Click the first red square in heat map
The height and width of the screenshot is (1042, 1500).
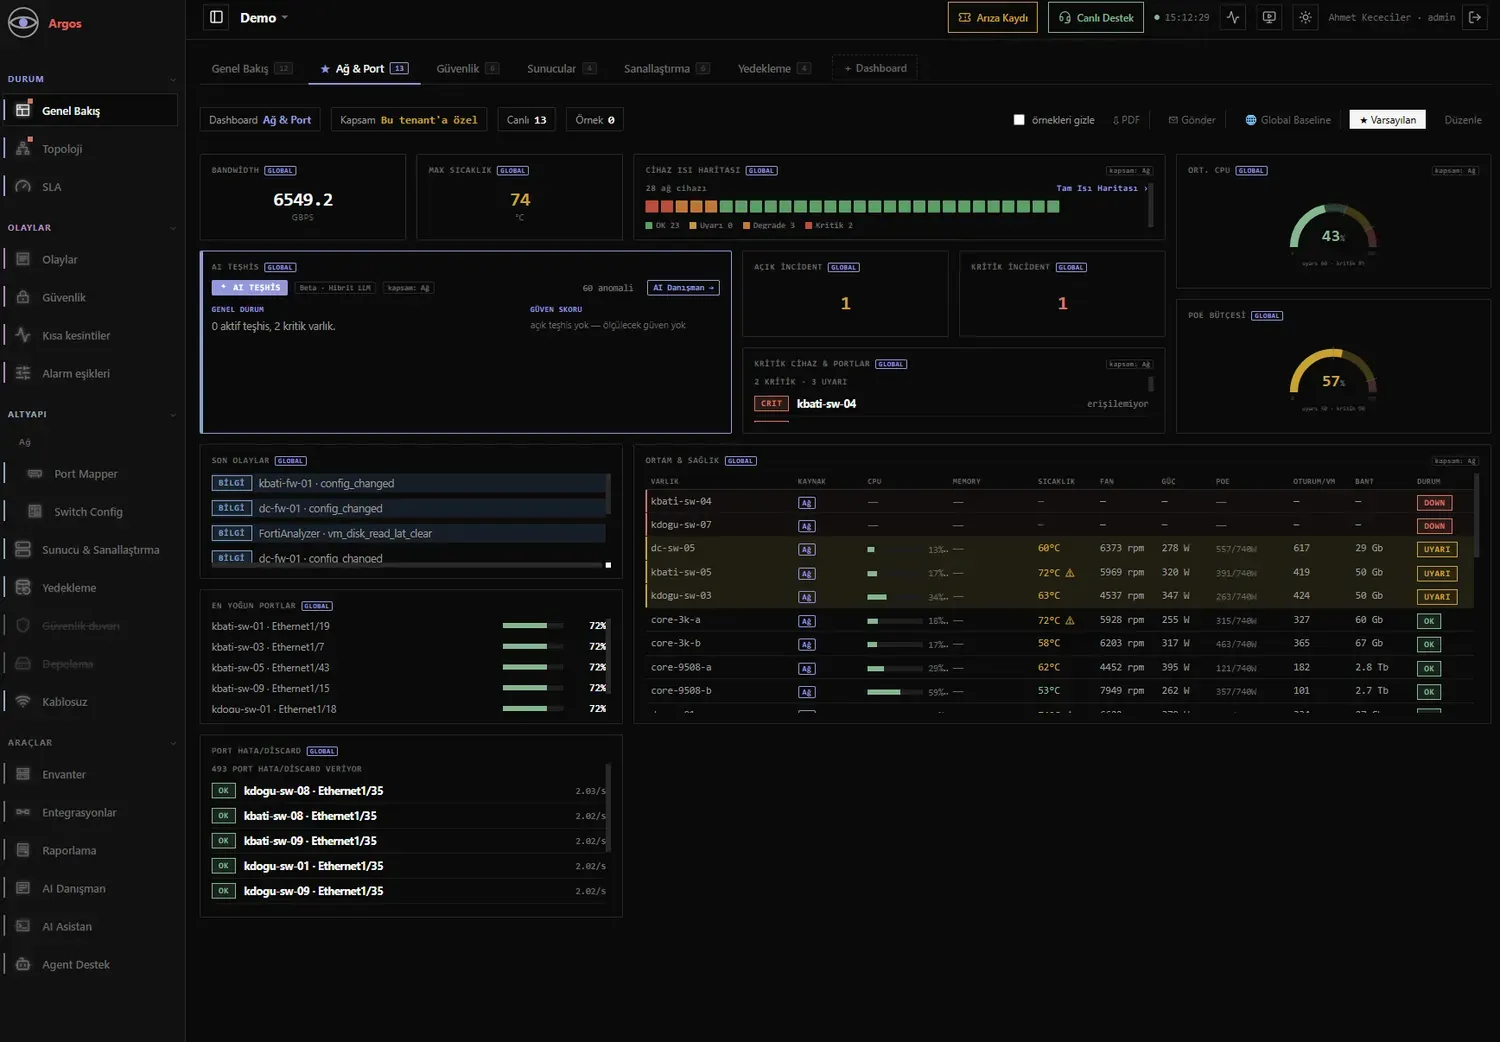652,206
